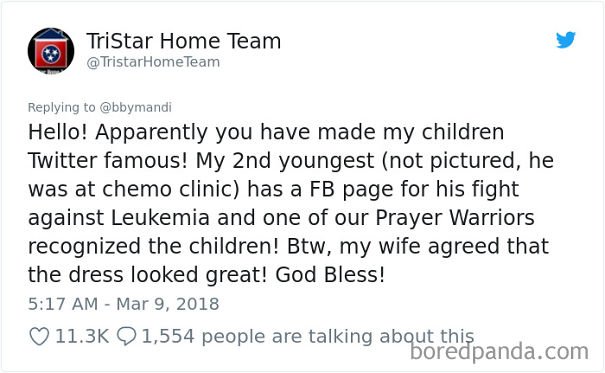Click the boredpanda.com watermark
Screen dimensions: 605x373
[499, 352]
